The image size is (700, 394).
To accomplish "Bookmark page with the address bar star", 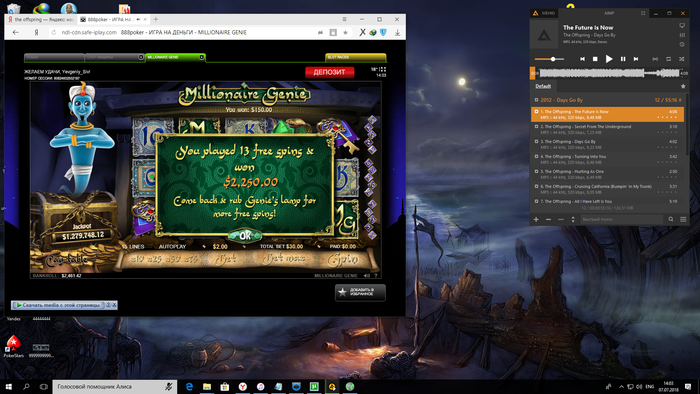I will coord(345,33).
